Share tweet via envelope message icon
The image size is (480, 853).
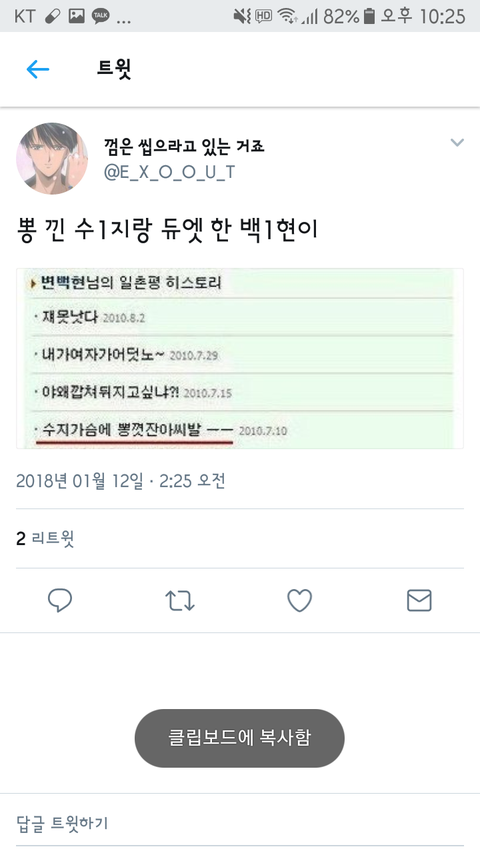419,601
